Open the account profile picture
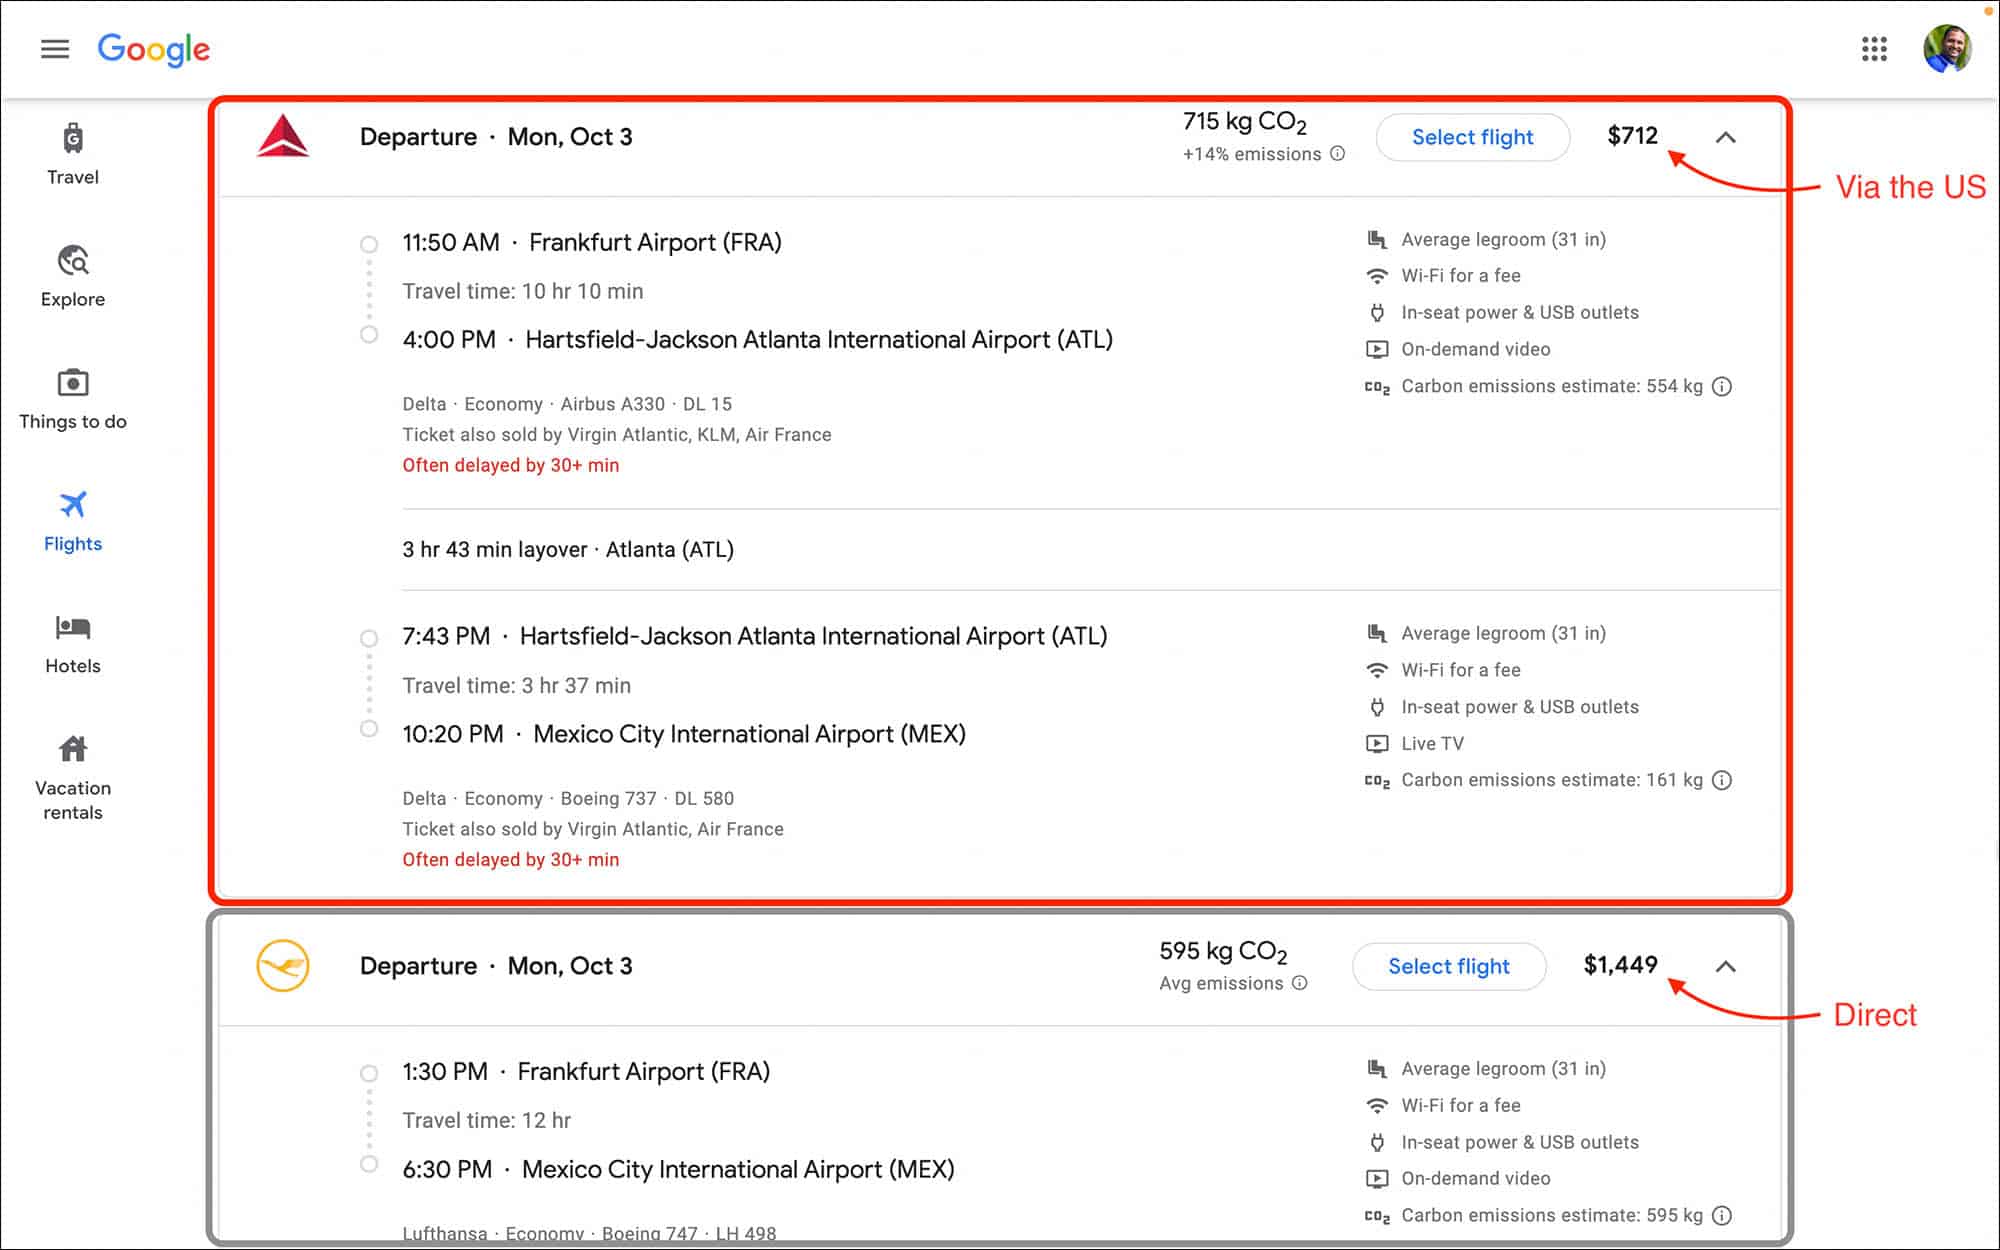The width and height of the screenshot is (2000, 1250). [1947, 49]
